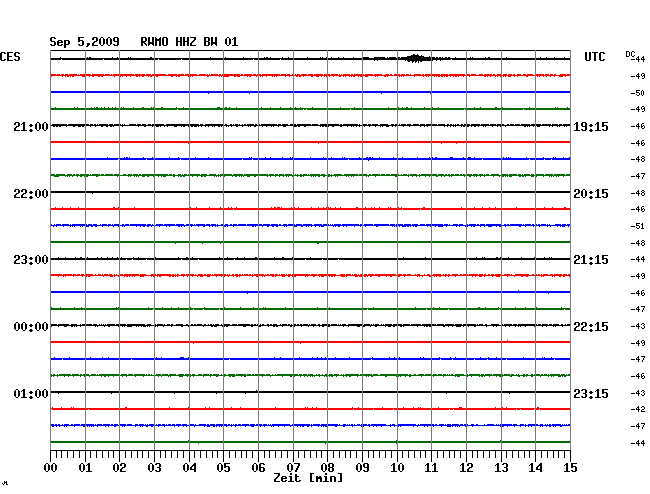Click the DC offset value -42
Image resolution: width=650 pixels, height=494 pixels.
[638, 409]
